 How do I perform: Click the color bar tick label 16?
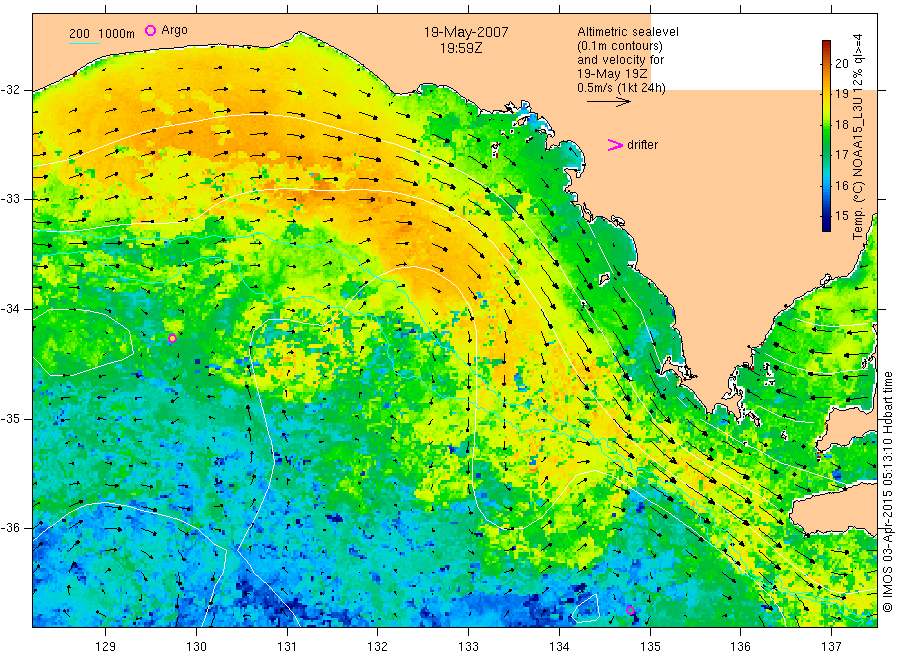(841, 185)
